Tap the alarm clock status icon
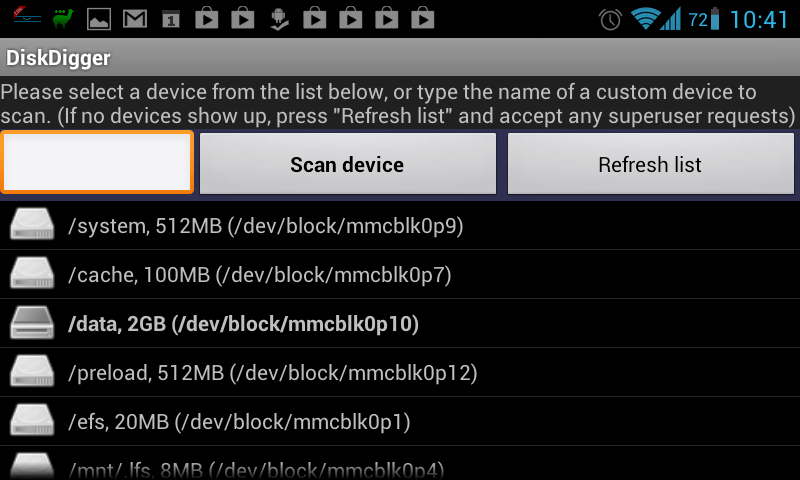This screenshot has width=800, height=480. coord(610,20)
